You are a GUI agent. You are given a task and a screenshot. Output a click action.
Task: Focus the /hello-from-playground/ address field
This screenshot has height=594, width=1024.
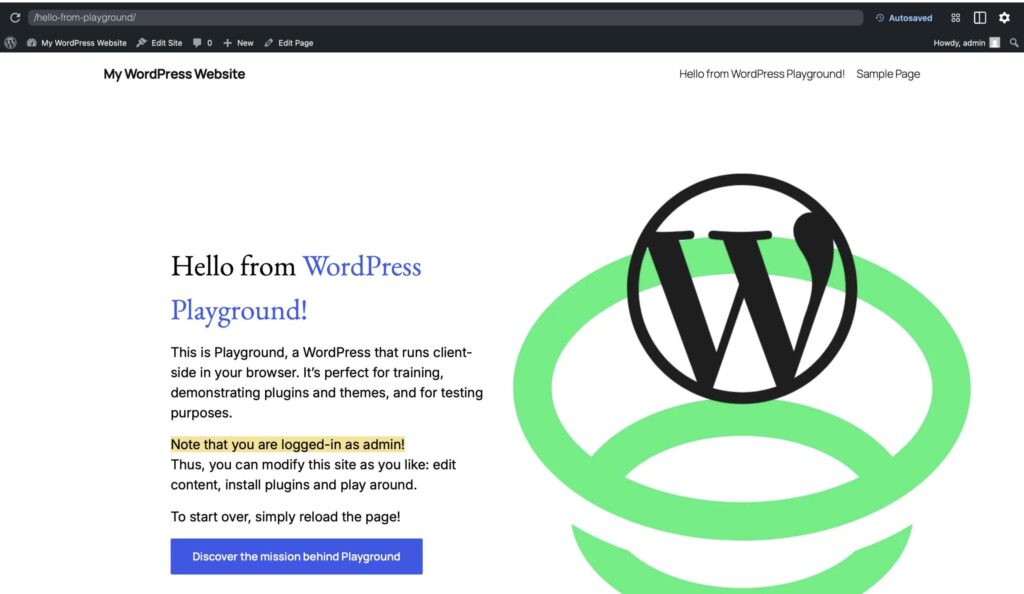[445, 18]
